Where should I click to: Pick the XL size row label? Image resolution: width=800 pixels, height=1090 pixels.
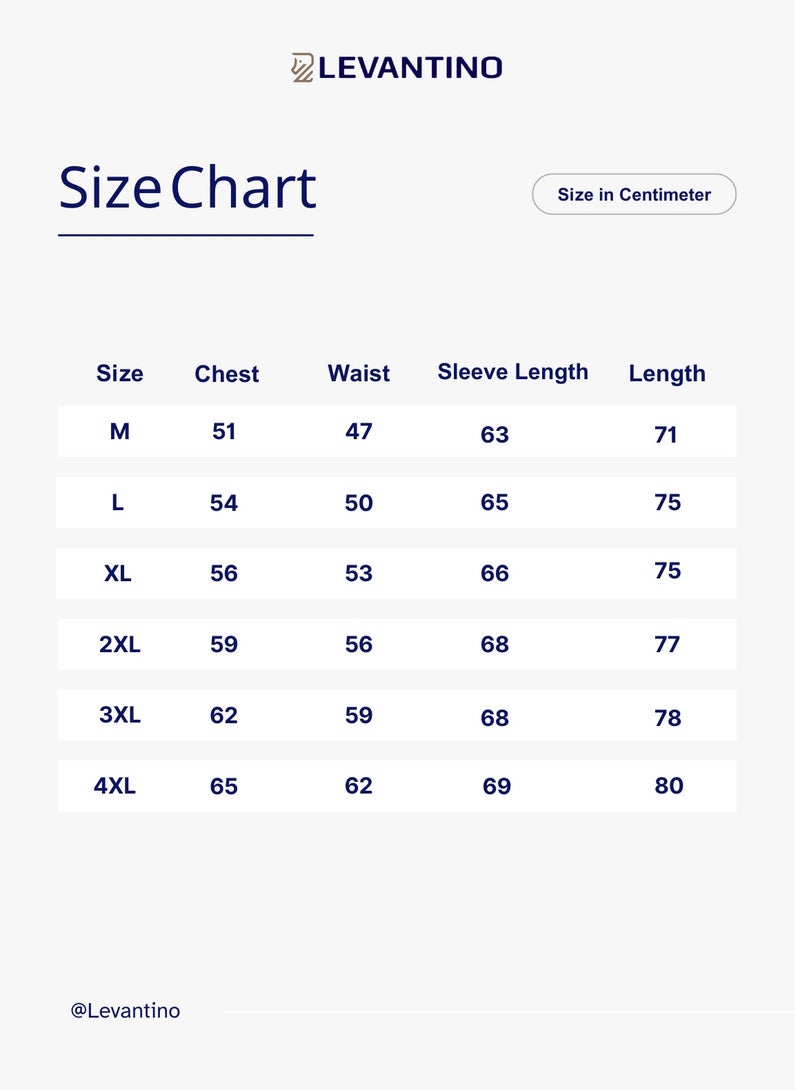tap(118, 574)
